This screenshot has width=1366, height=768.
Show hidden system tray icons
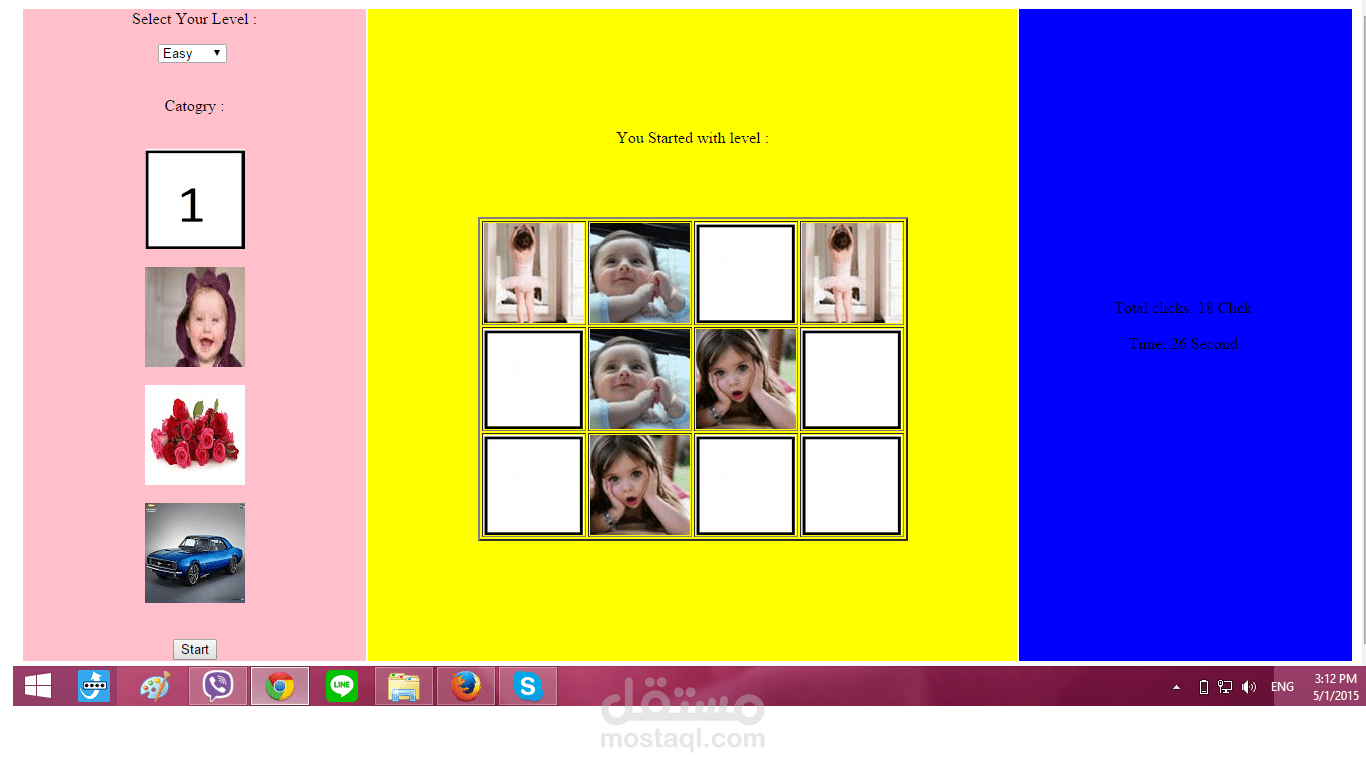(x=1176, y=687)
